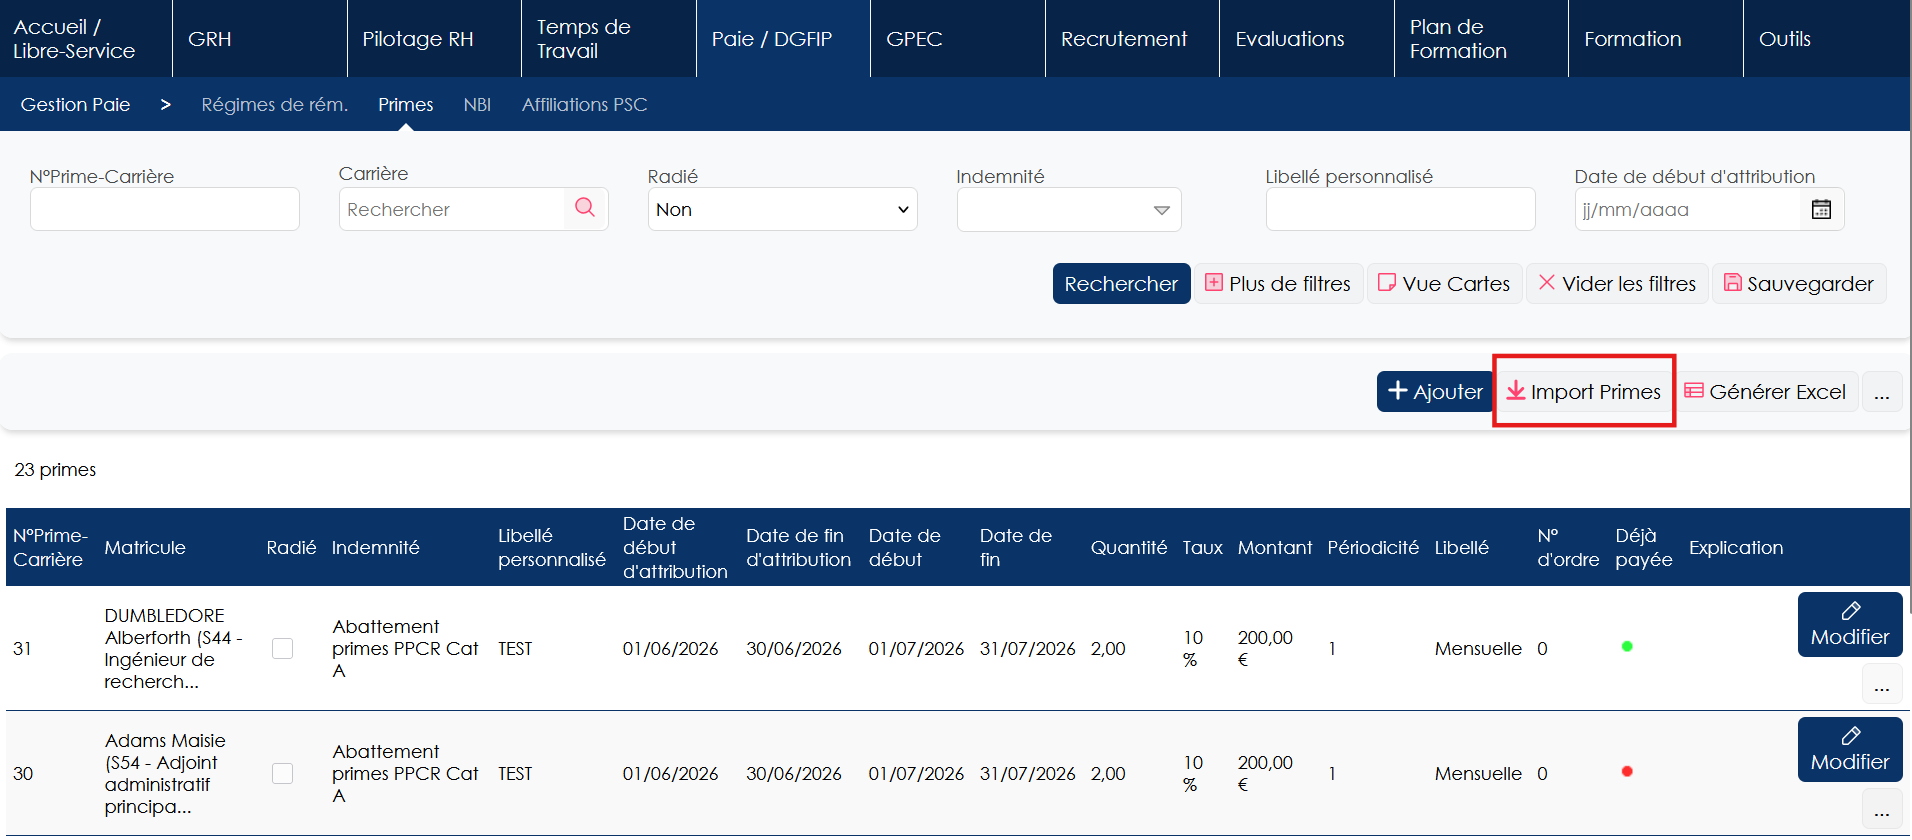Screen dimensions: 1912x840
Task: Click Sauvegarder filters button
Action: pos(1799,284)
